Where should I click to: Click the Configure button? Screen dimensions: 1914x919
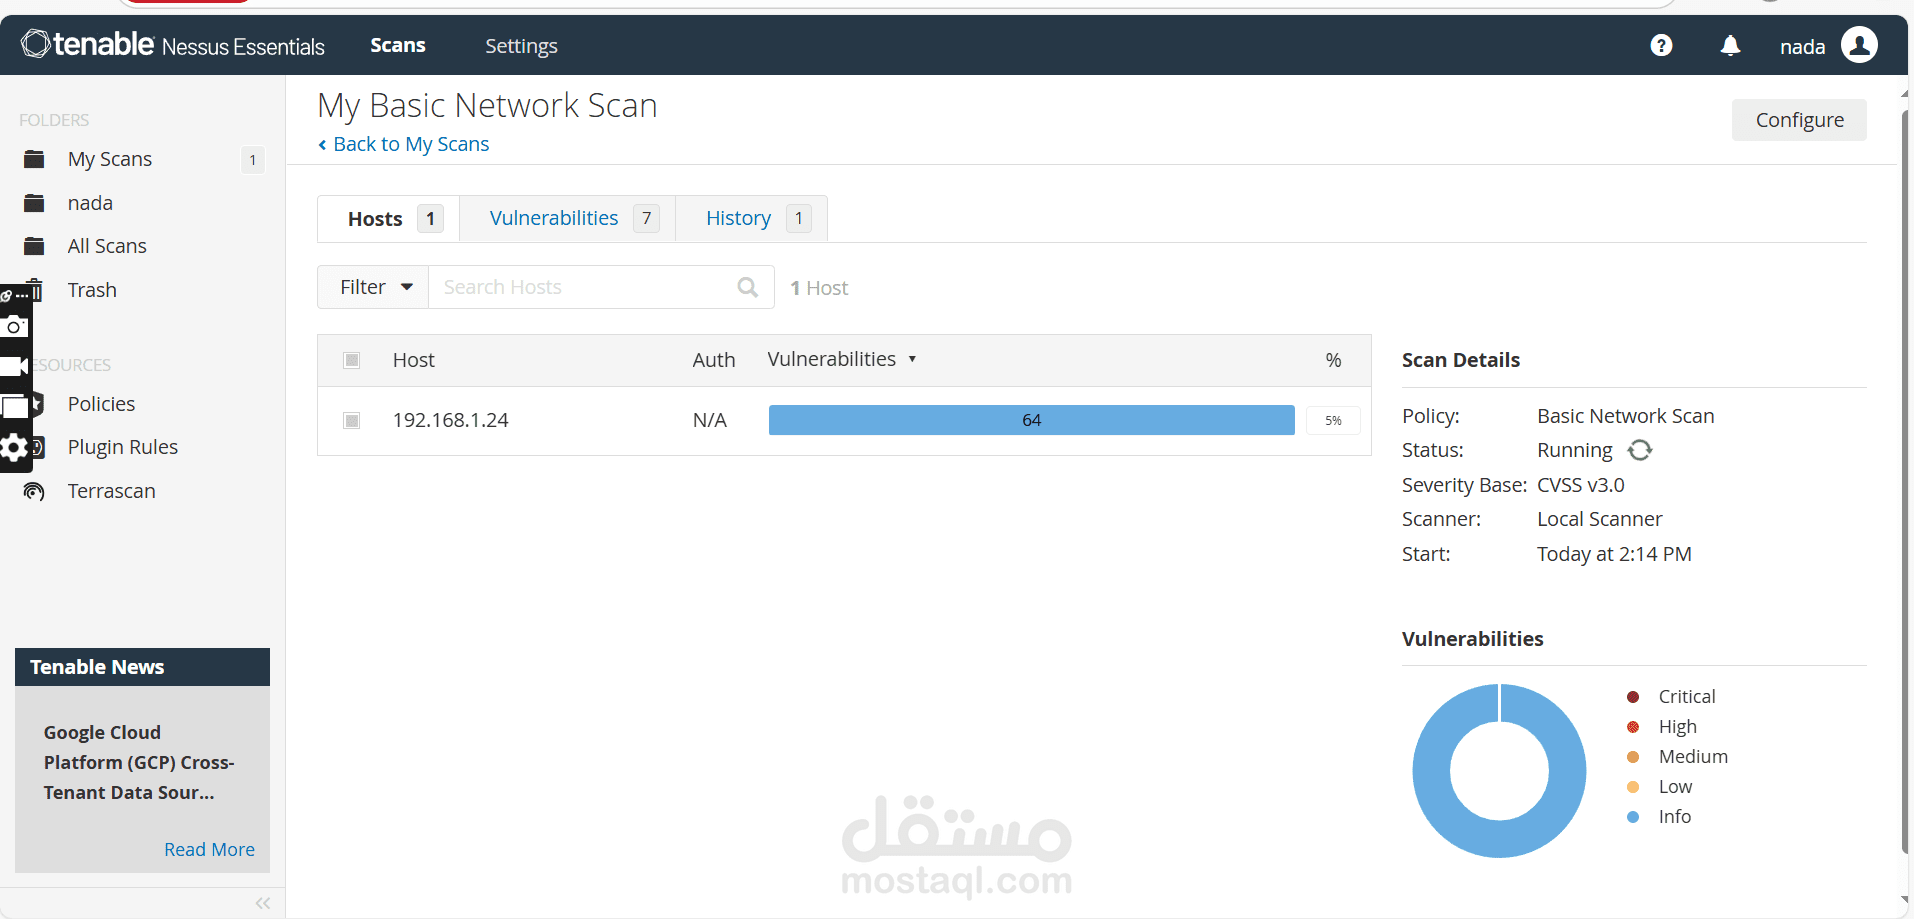1799,120
